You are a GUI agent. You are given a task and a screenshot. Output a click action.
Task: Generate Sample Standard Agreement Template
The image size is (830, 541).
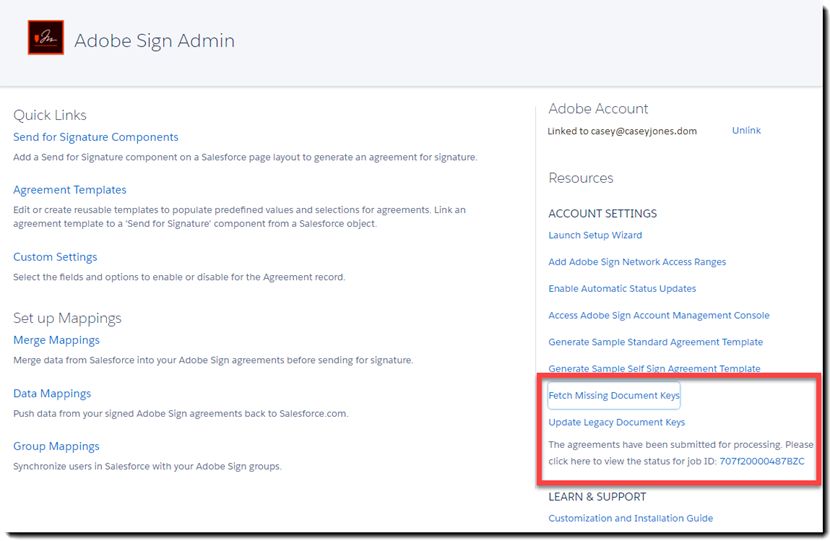point(655,342)
